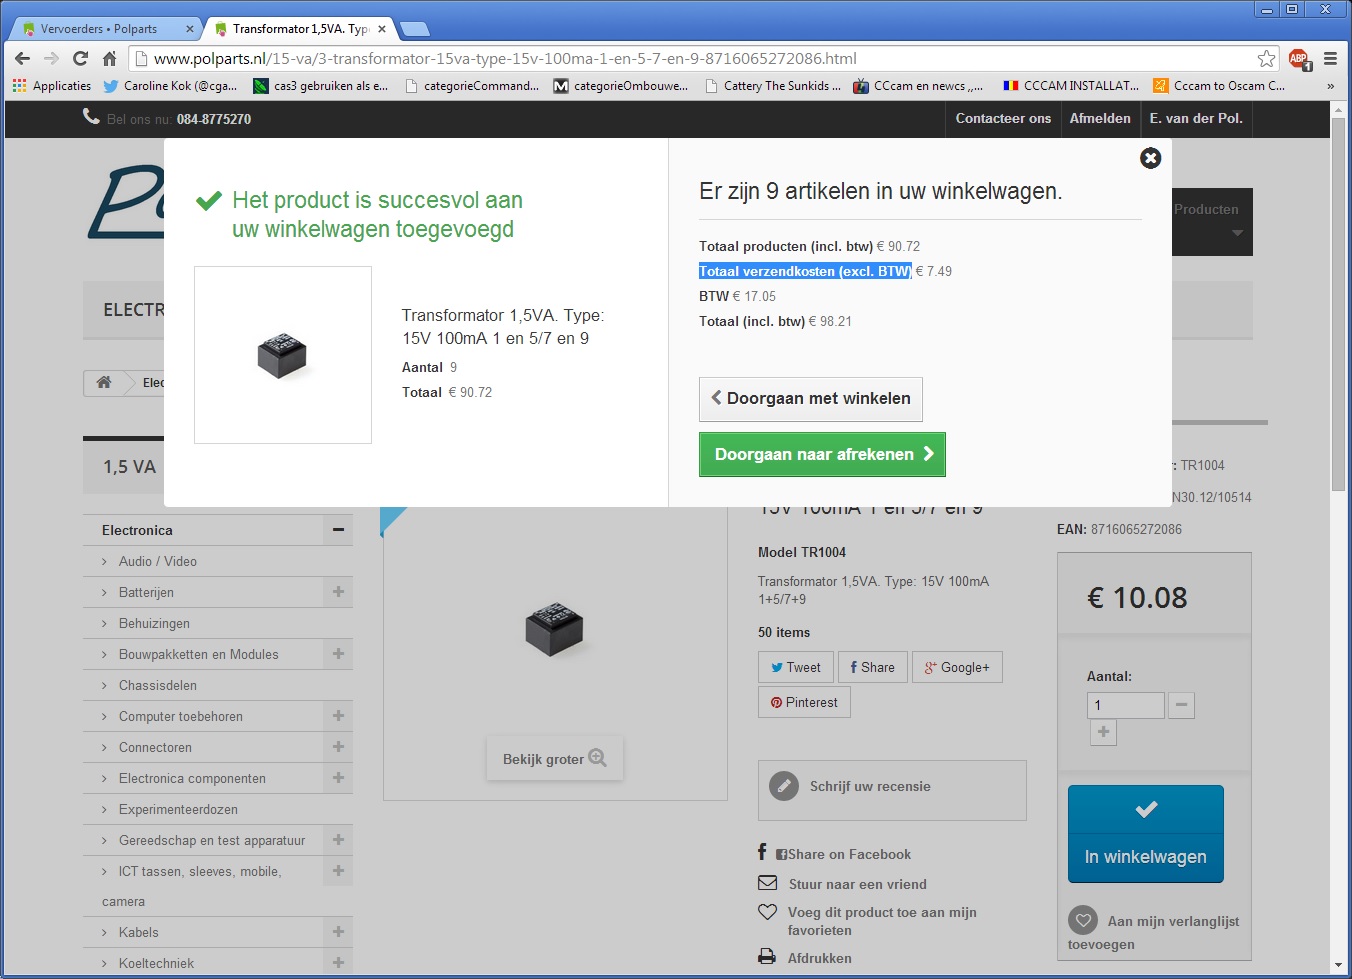Viewport: 1352px width, 979px height.
Task: Bookmark this page with star icon
Action: 1266,58
